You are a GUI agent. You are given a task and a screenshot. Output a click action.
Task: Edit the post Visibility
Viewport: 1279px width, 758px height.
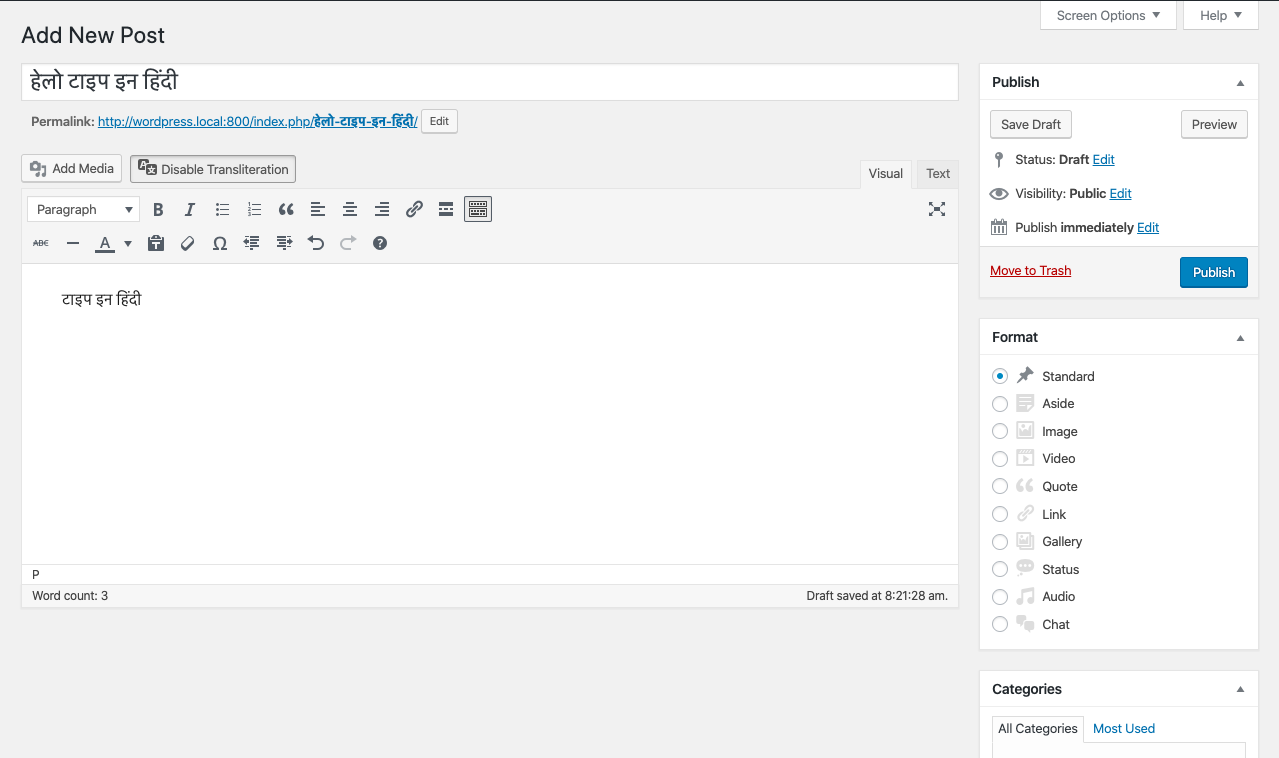1120,194
